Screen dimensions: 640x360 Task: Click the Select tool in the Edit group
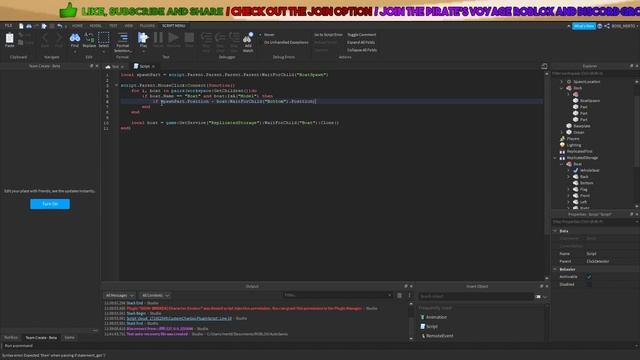pyautogui.click(x=104, y=40)
